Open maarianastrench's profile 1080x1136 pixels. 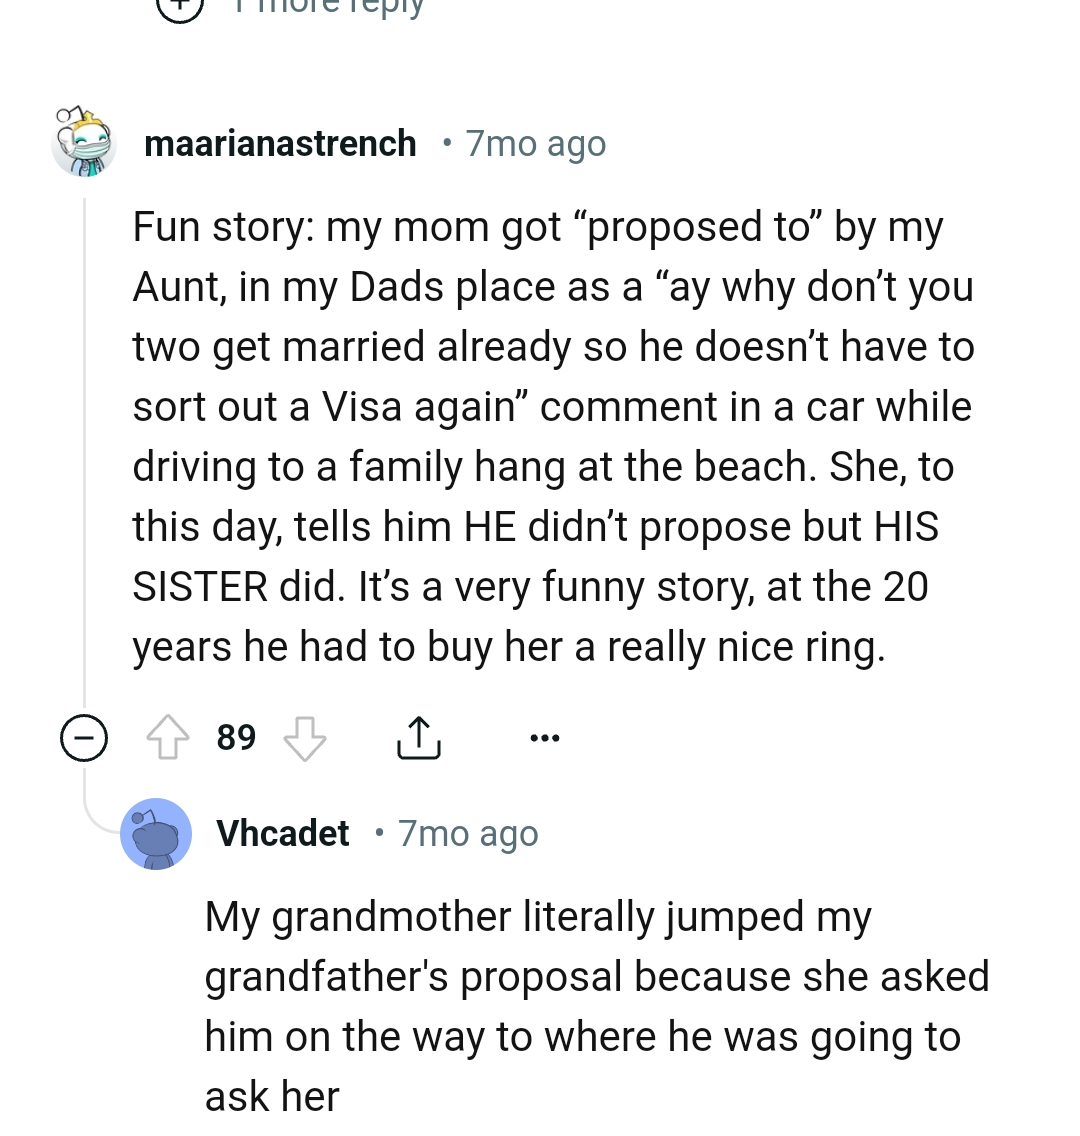click(x=280, y=143)
